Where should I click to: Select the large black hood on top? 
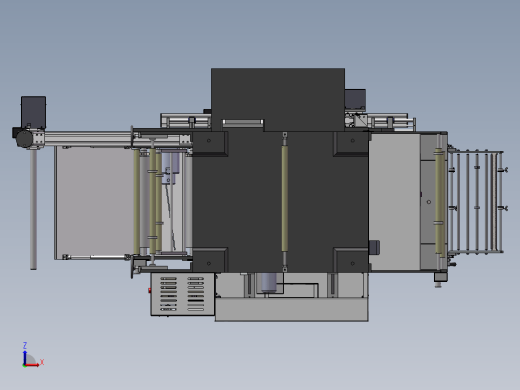click(x=278, y=99)
